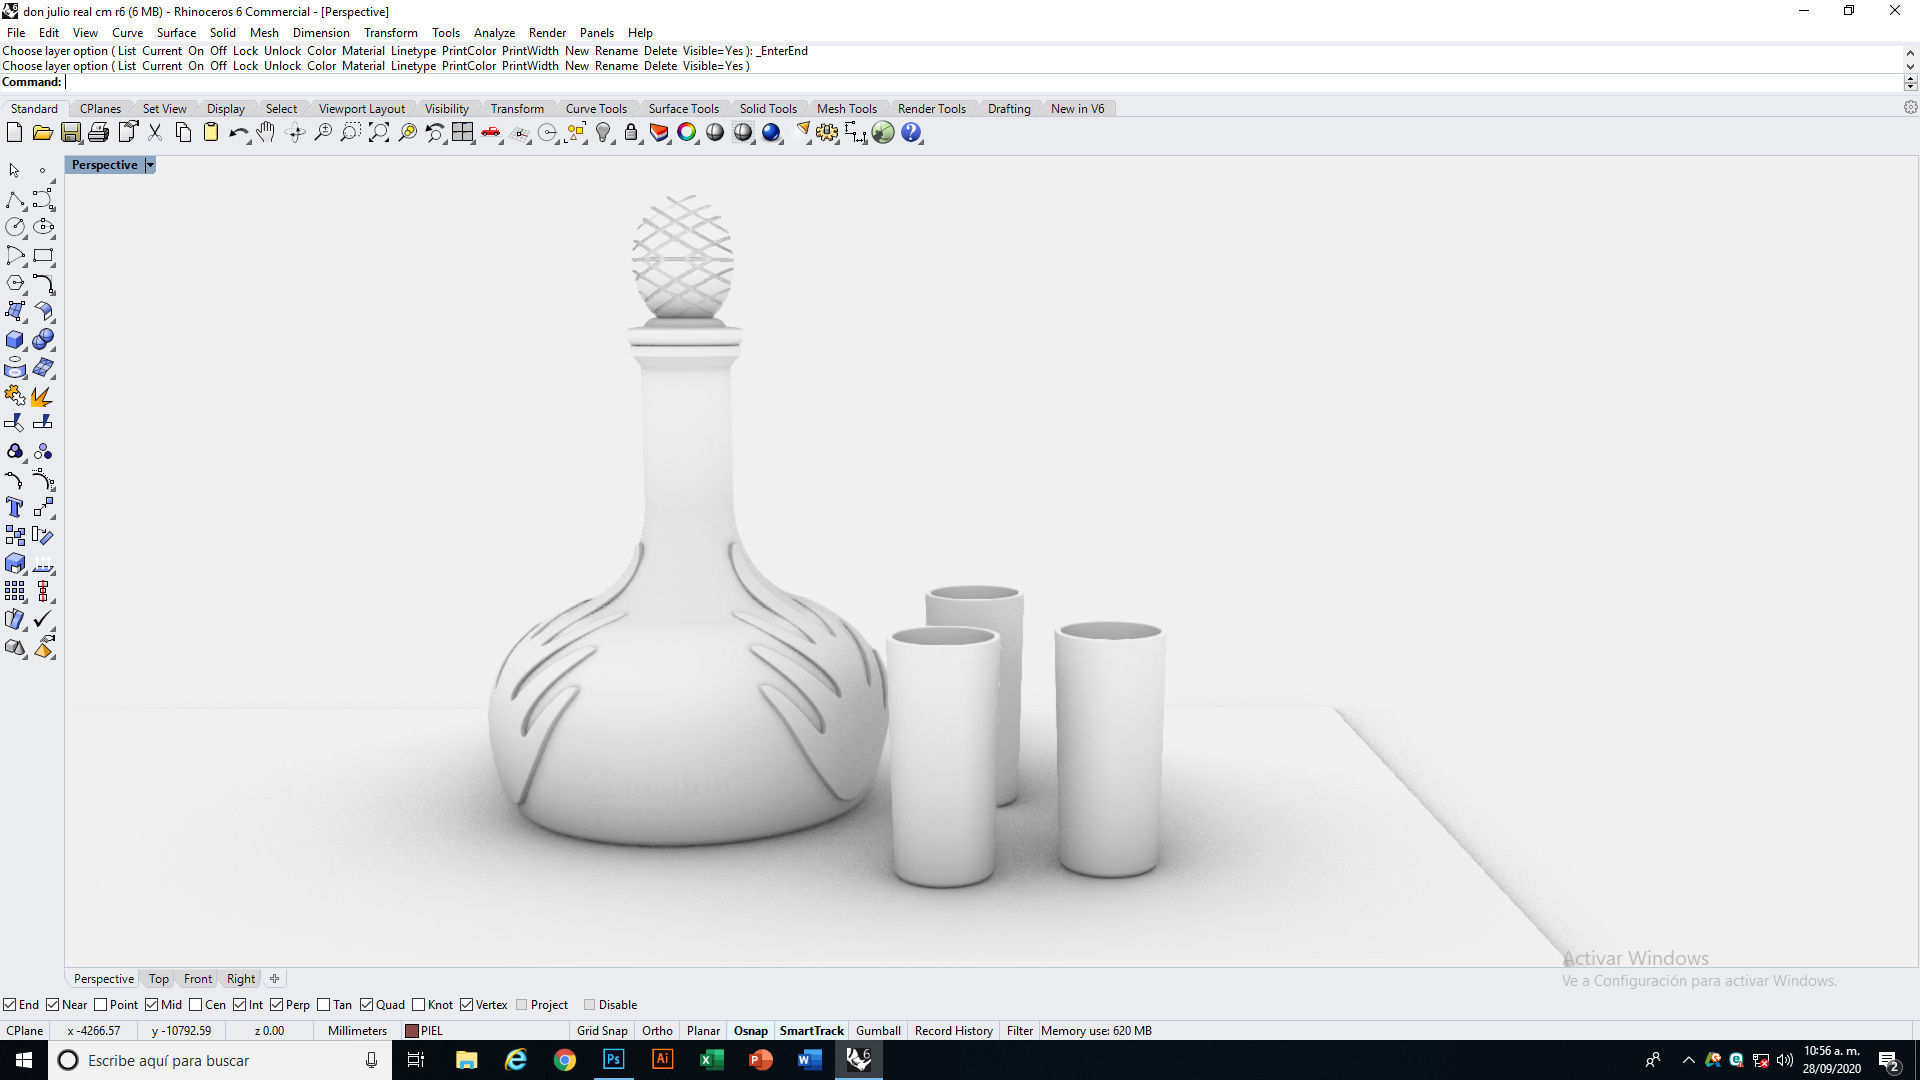Screen dimensions: 1920x1080
Task: Switch to the Right viewport tab
Action: [x=240, y=979]
